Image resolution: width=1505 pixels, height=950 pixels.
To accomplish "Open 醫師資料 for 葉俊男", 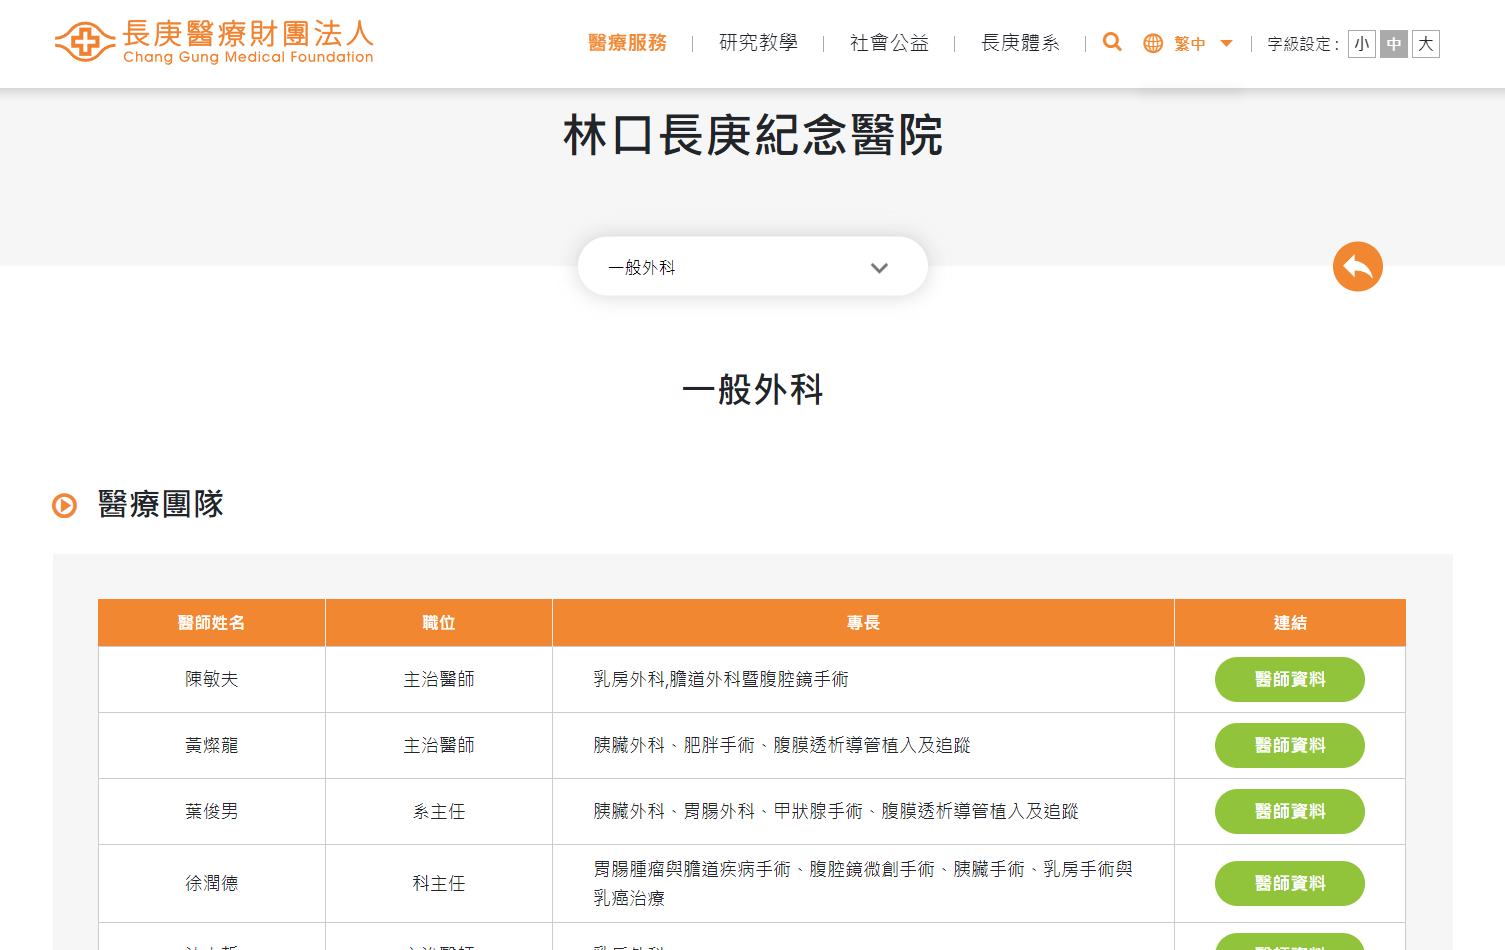I will [1290, 812].
